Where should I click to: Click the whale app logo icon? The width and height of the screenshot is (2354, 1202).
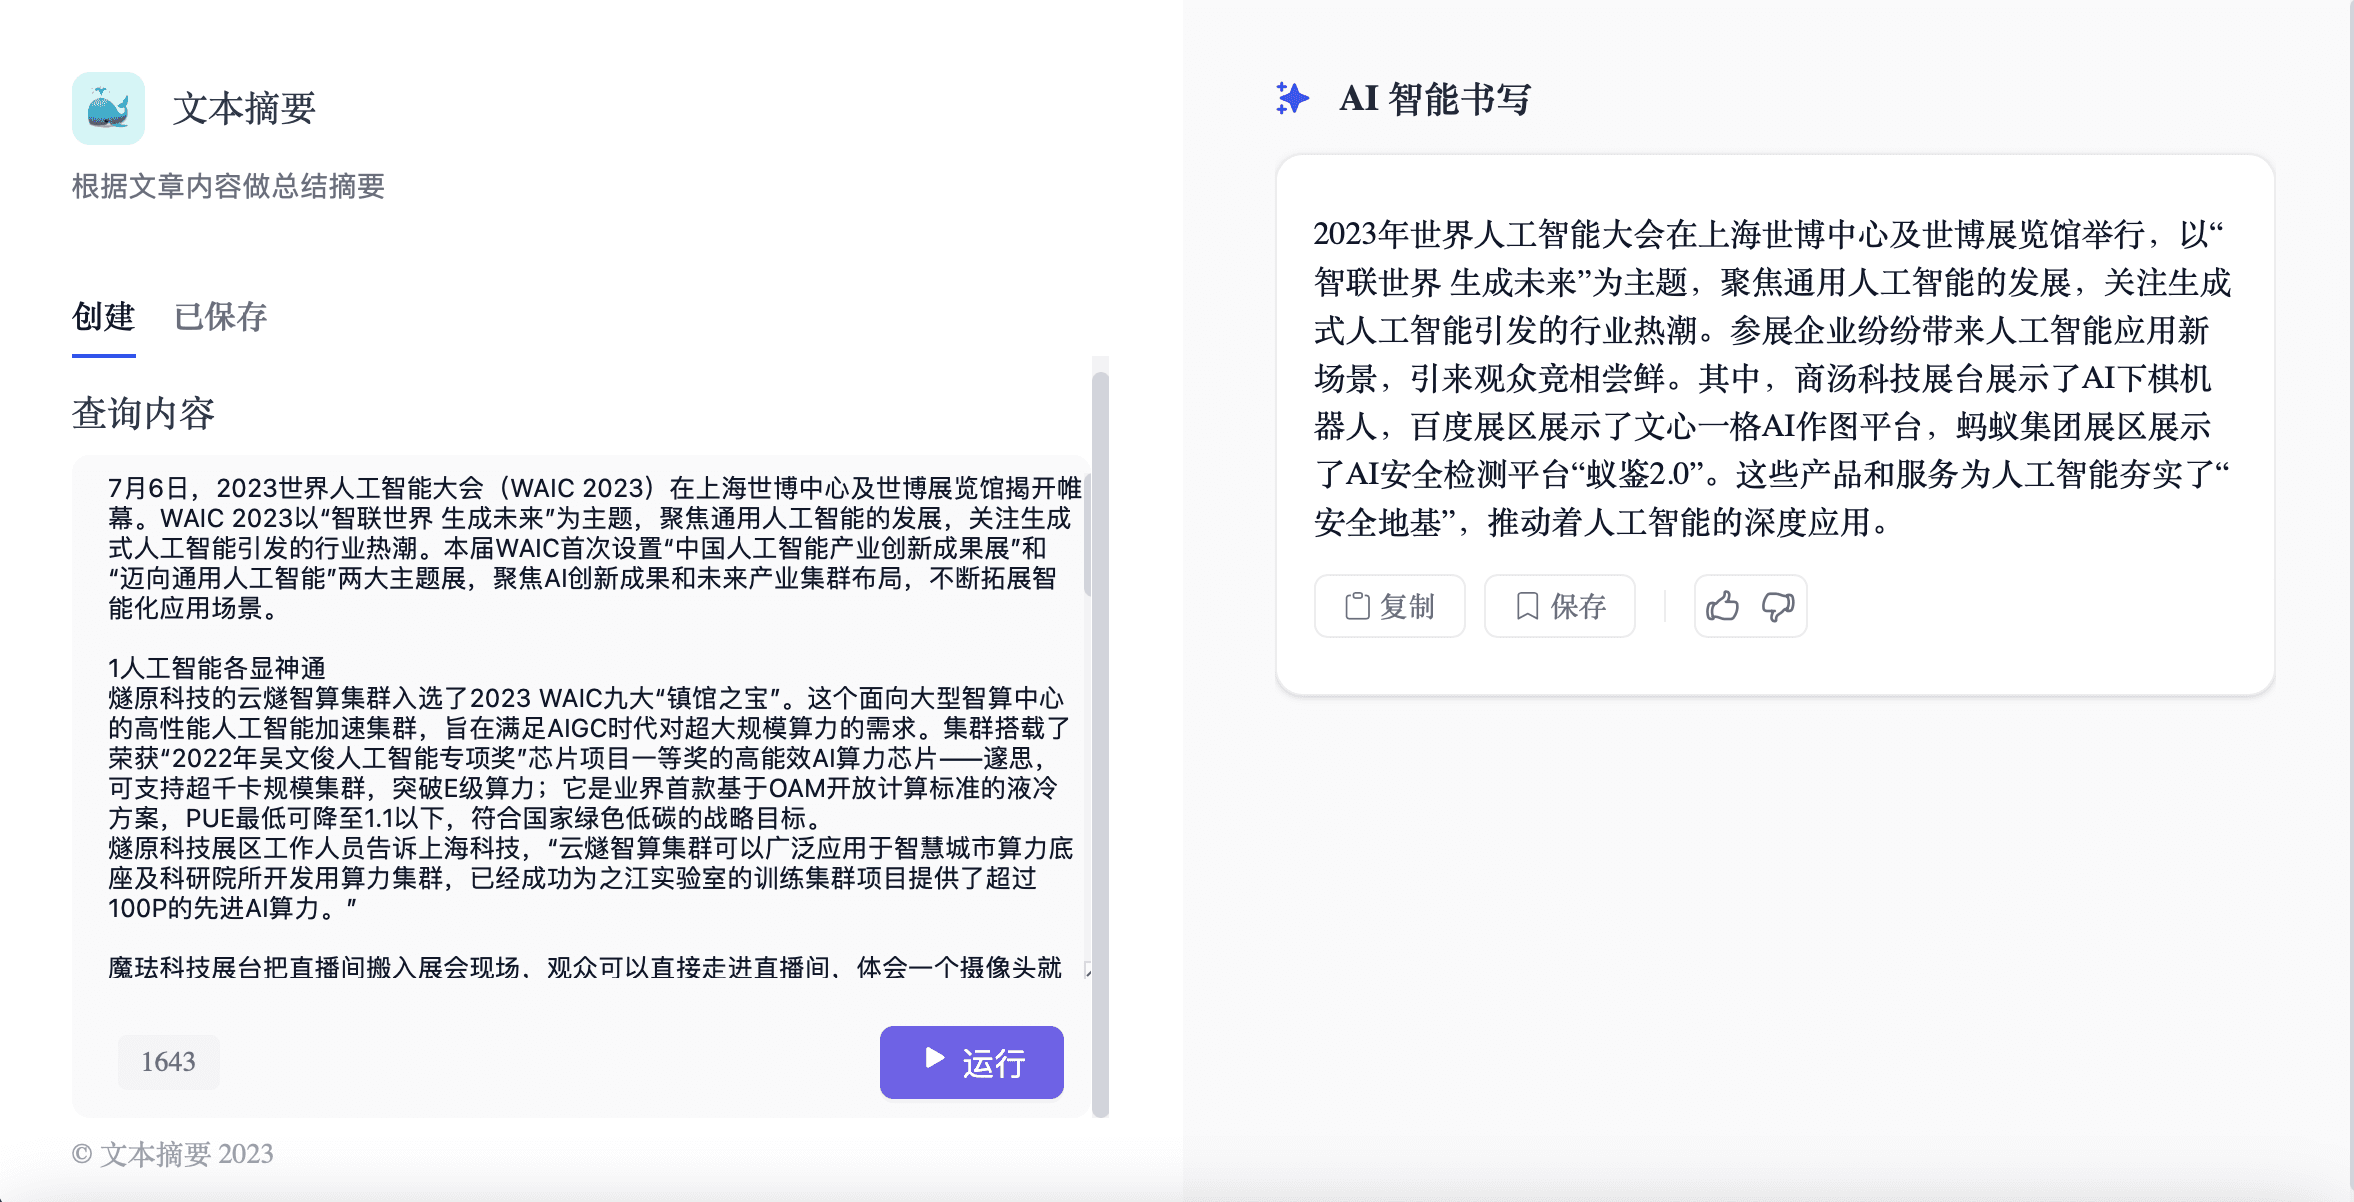click(x=108, y=108)
